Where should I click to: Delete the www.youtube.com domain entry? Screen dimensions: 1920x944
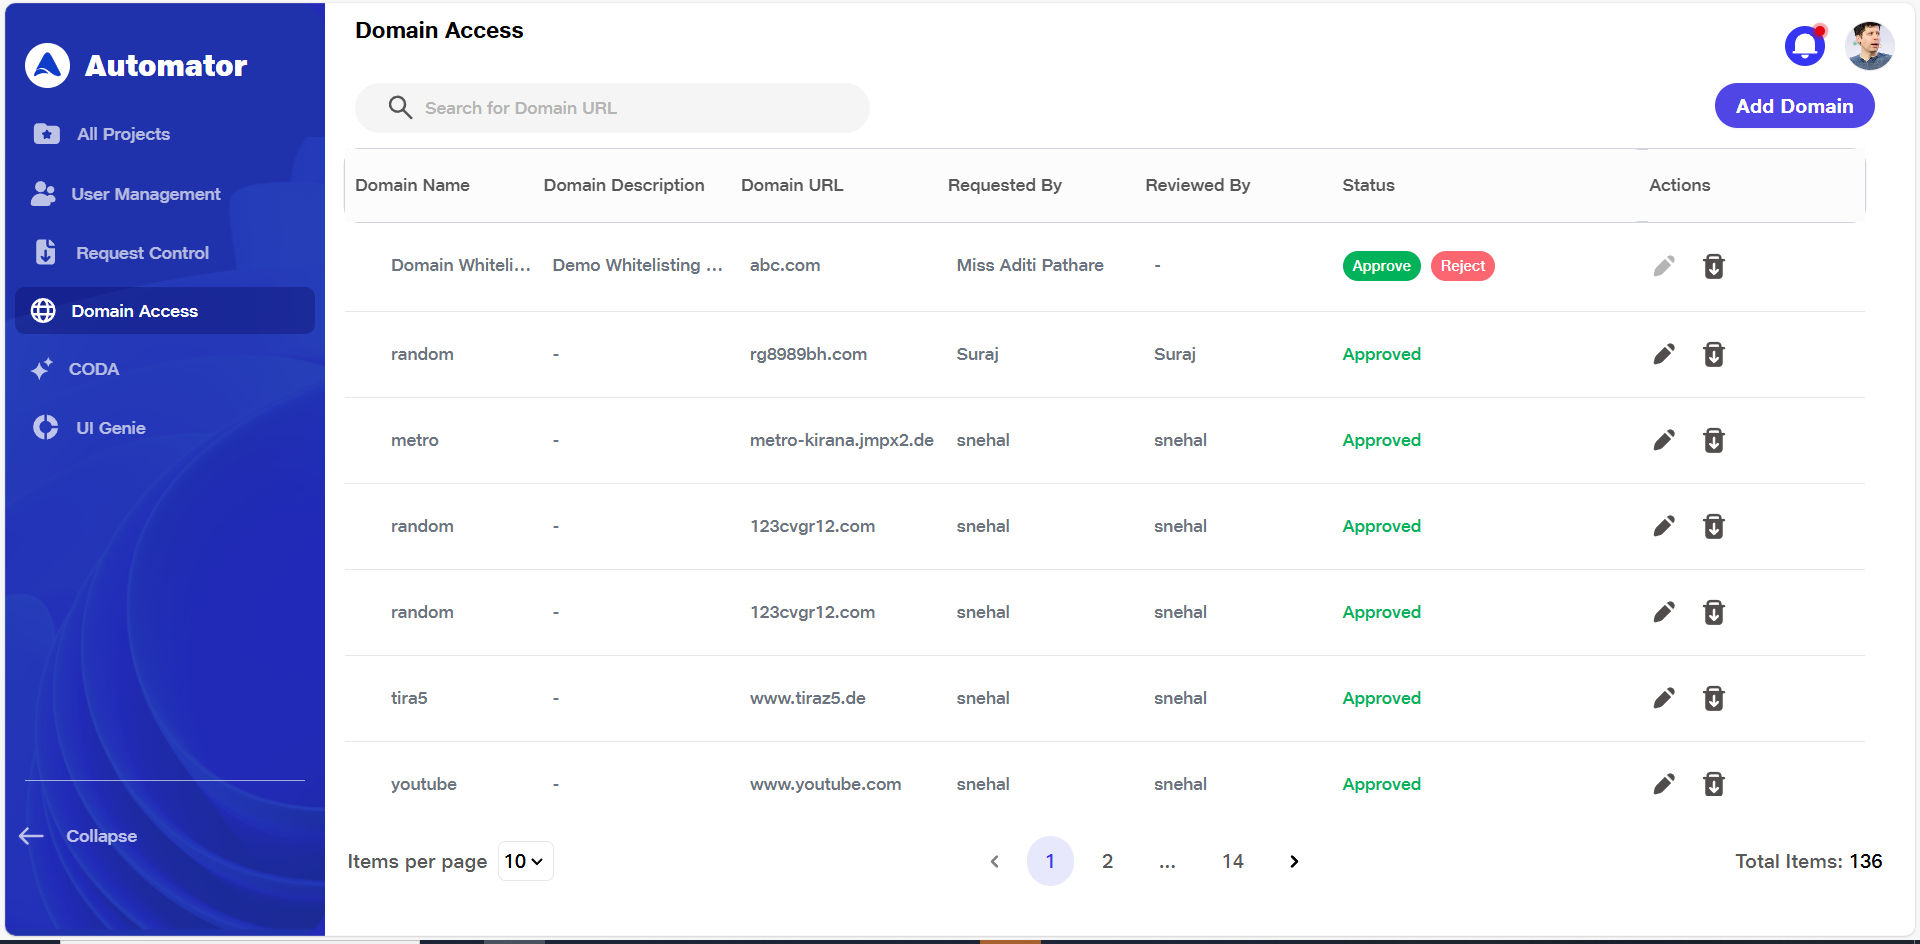(1713, 785)
